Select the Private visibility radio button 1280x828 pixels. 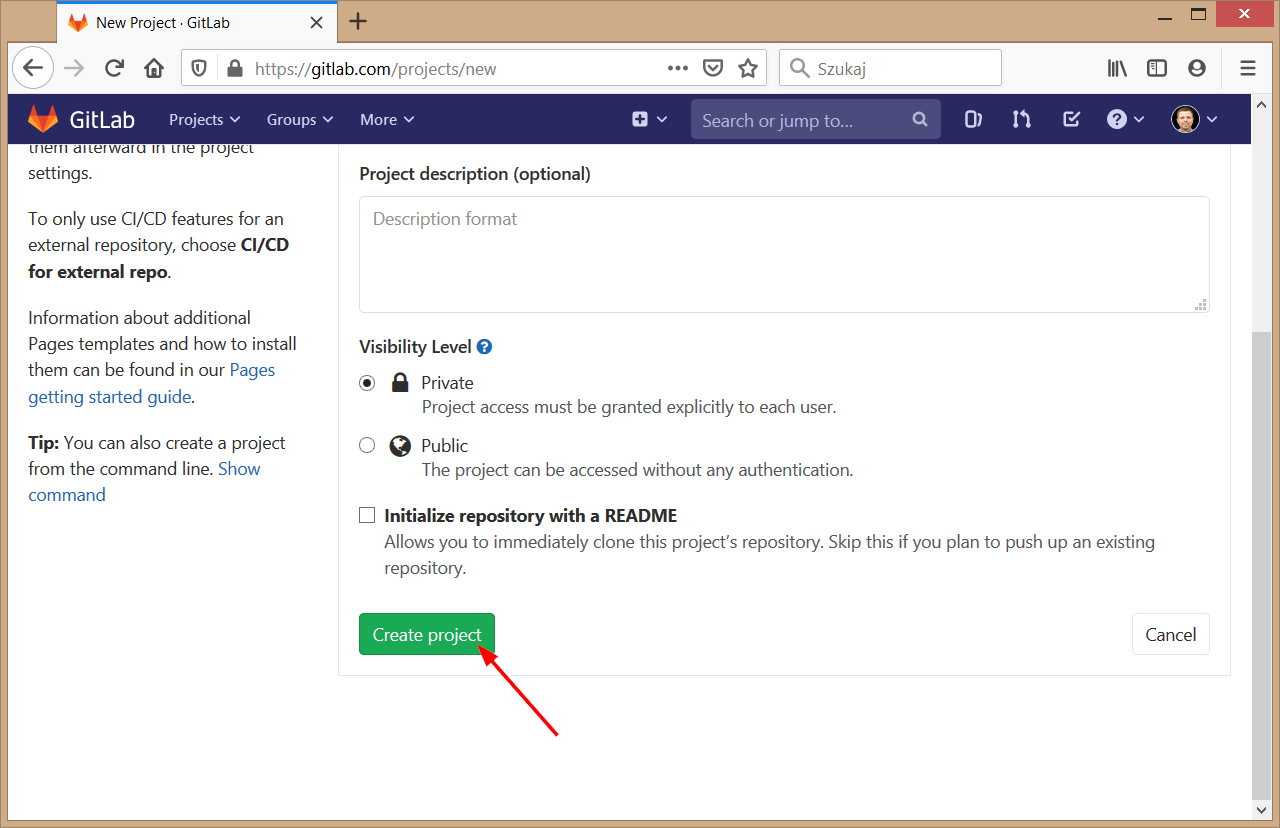click(368, 383)
